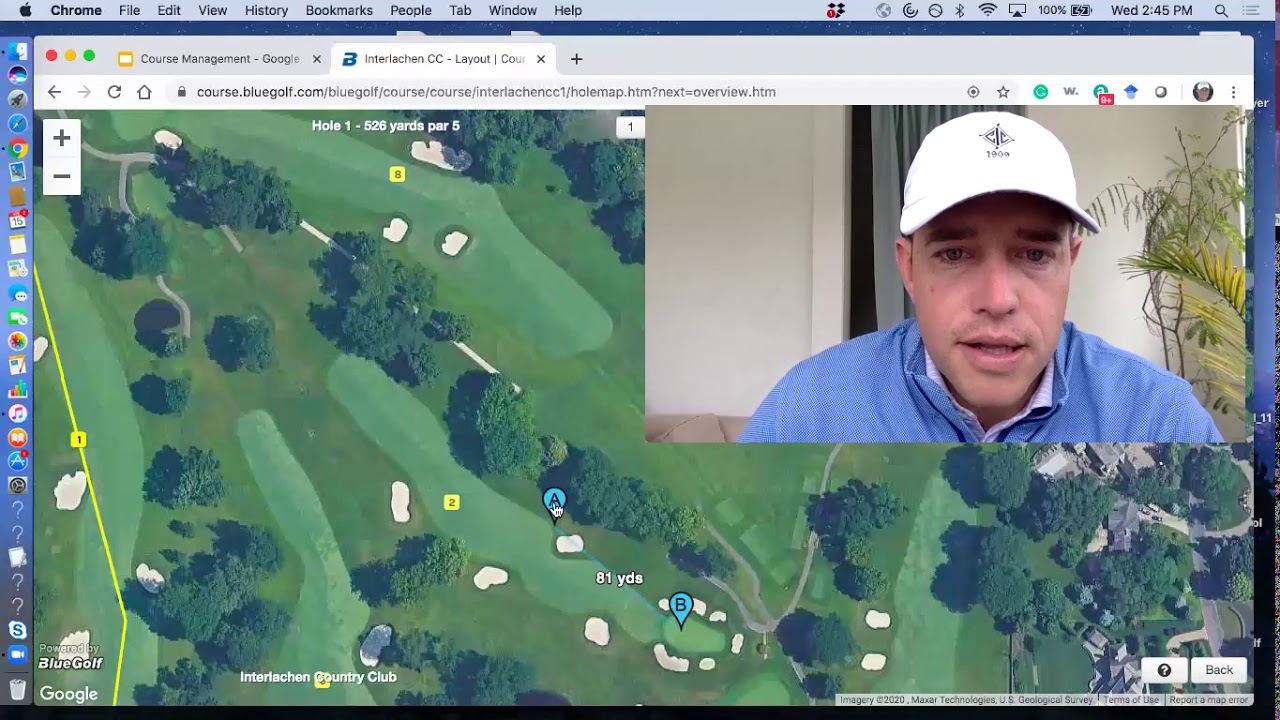The width and height of the screenshot is (1280, 720).
Task: Navigate forward in Chrome
Action: pos(84,92)
